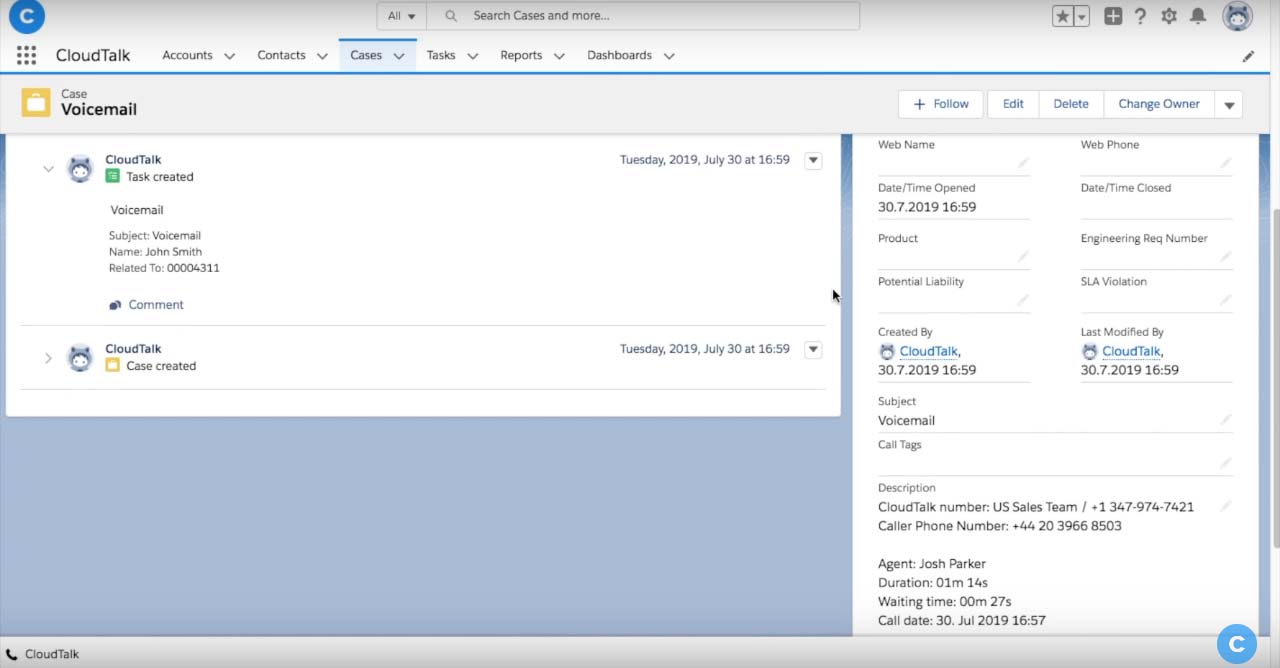
Task: Click the CloudTalk floating widget button
Action: (x=1237, y=644)
